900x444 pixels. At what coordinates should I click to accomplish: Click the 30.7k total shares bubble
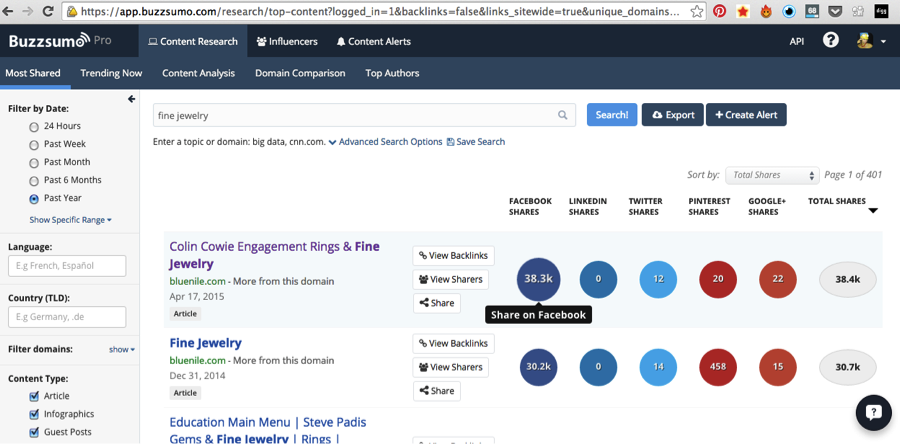(x=848, y=367)
